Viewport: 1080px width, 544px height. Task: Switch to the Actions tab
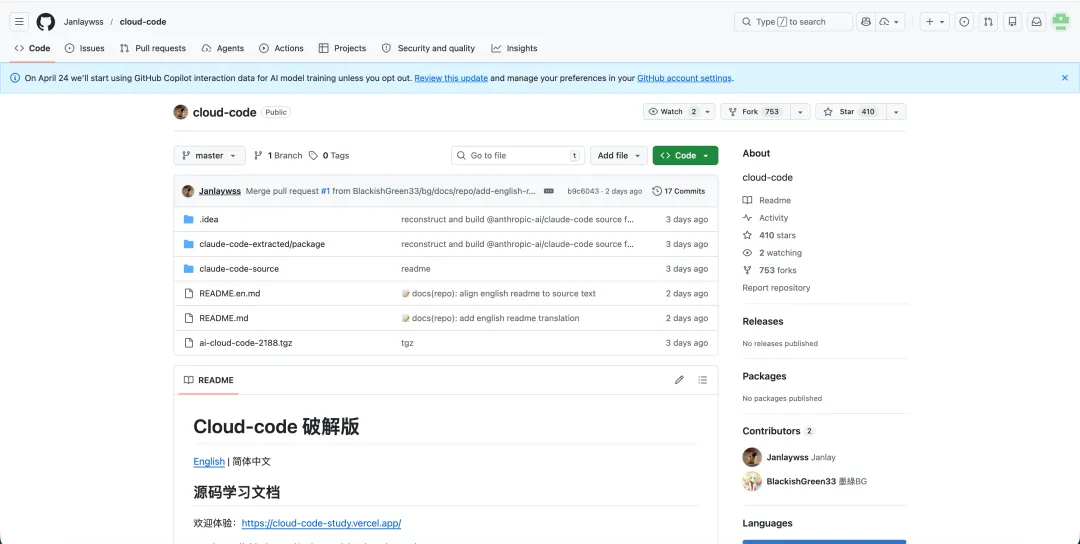click(281, 48)
